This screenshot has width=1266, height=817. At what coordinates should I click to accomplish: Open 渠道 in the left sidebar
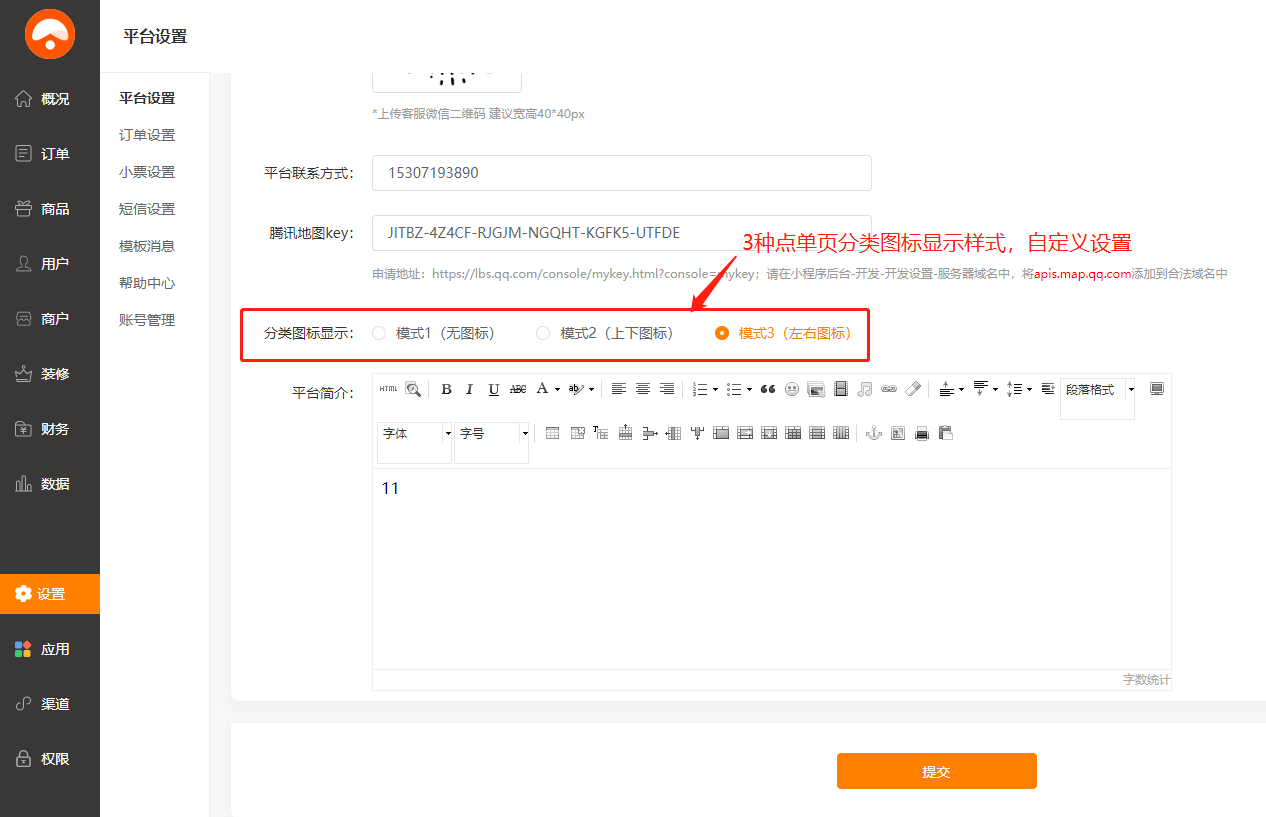point(50,704)
